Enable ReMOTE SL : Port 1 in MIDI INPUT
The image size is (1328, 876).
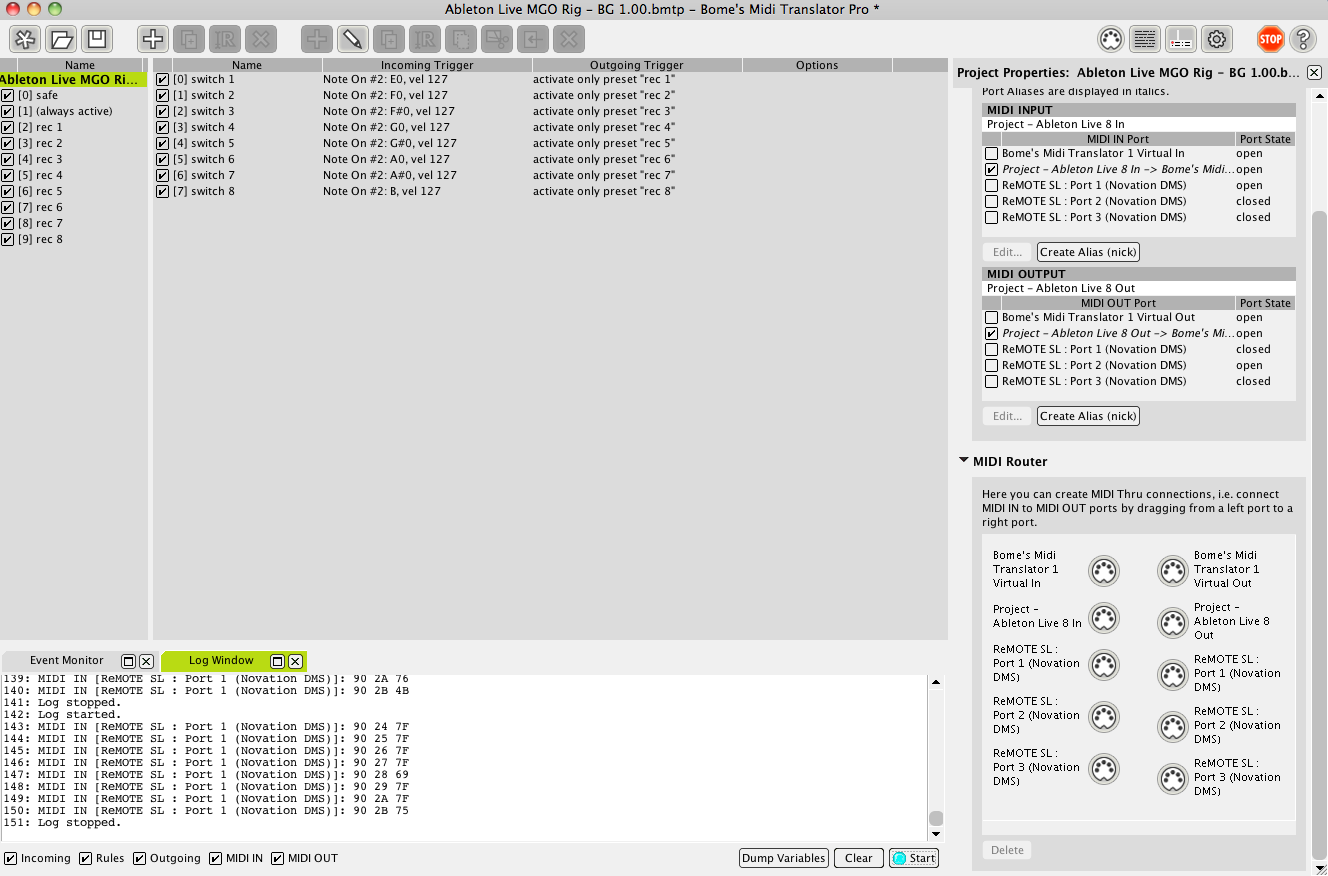992,185
